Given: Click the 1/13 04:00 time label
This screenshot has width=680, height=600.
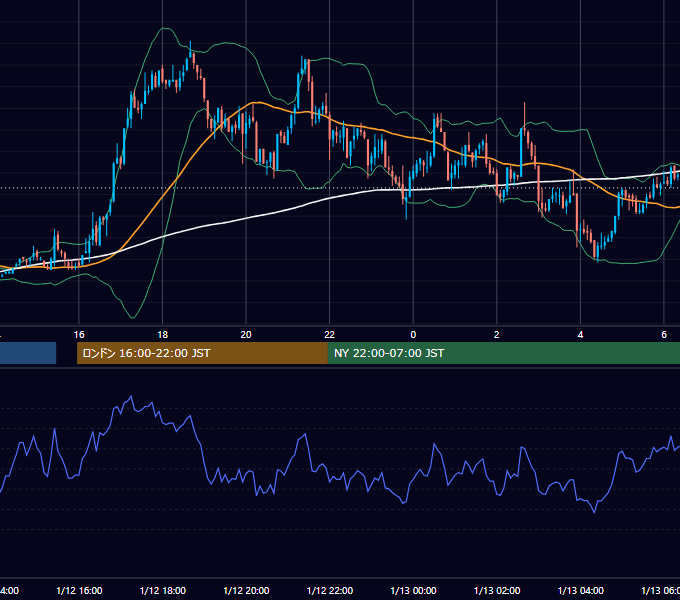Looking at the screenshot, I should tap(580, 590).
